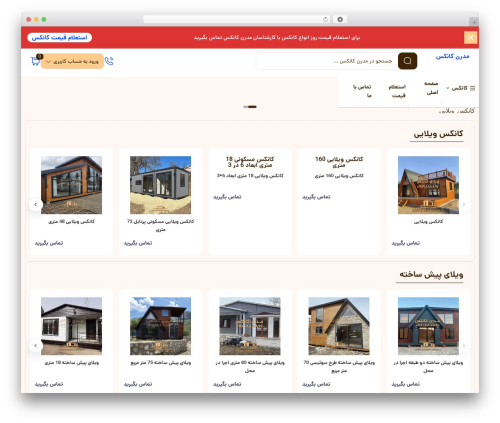Open the کانکس ویلایی 160 متری title
Image resolution: width=500 pixels, height=423 pixels.
pyautogui.click(x=339, y=162)
